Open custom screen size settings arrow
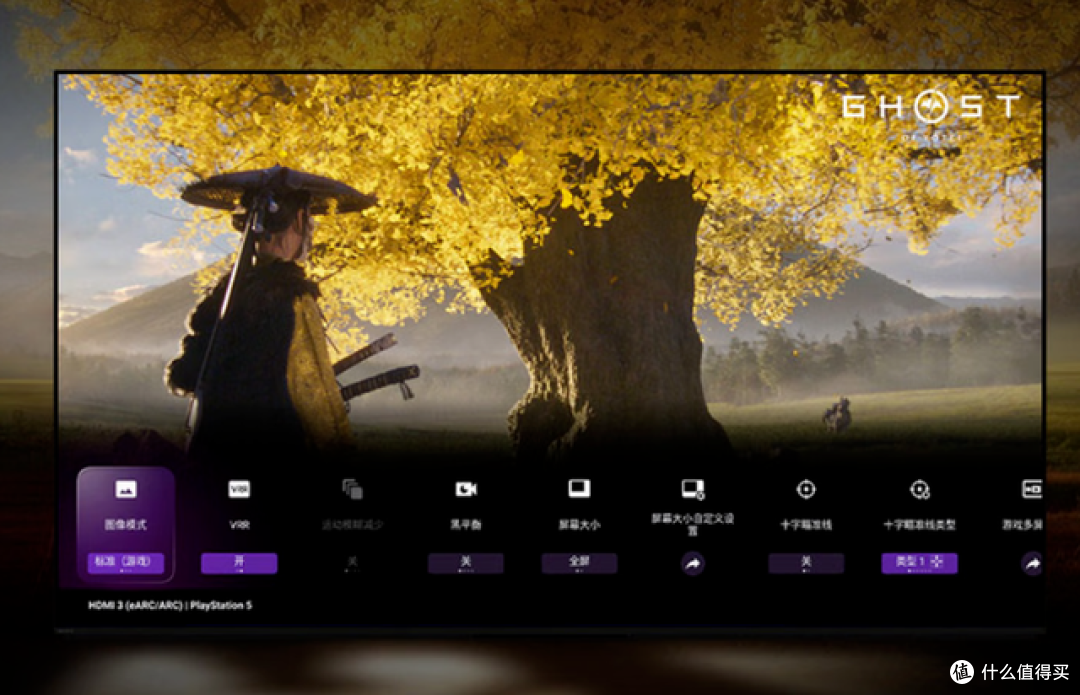This screenshot has width=1080, height=695. 693,563
